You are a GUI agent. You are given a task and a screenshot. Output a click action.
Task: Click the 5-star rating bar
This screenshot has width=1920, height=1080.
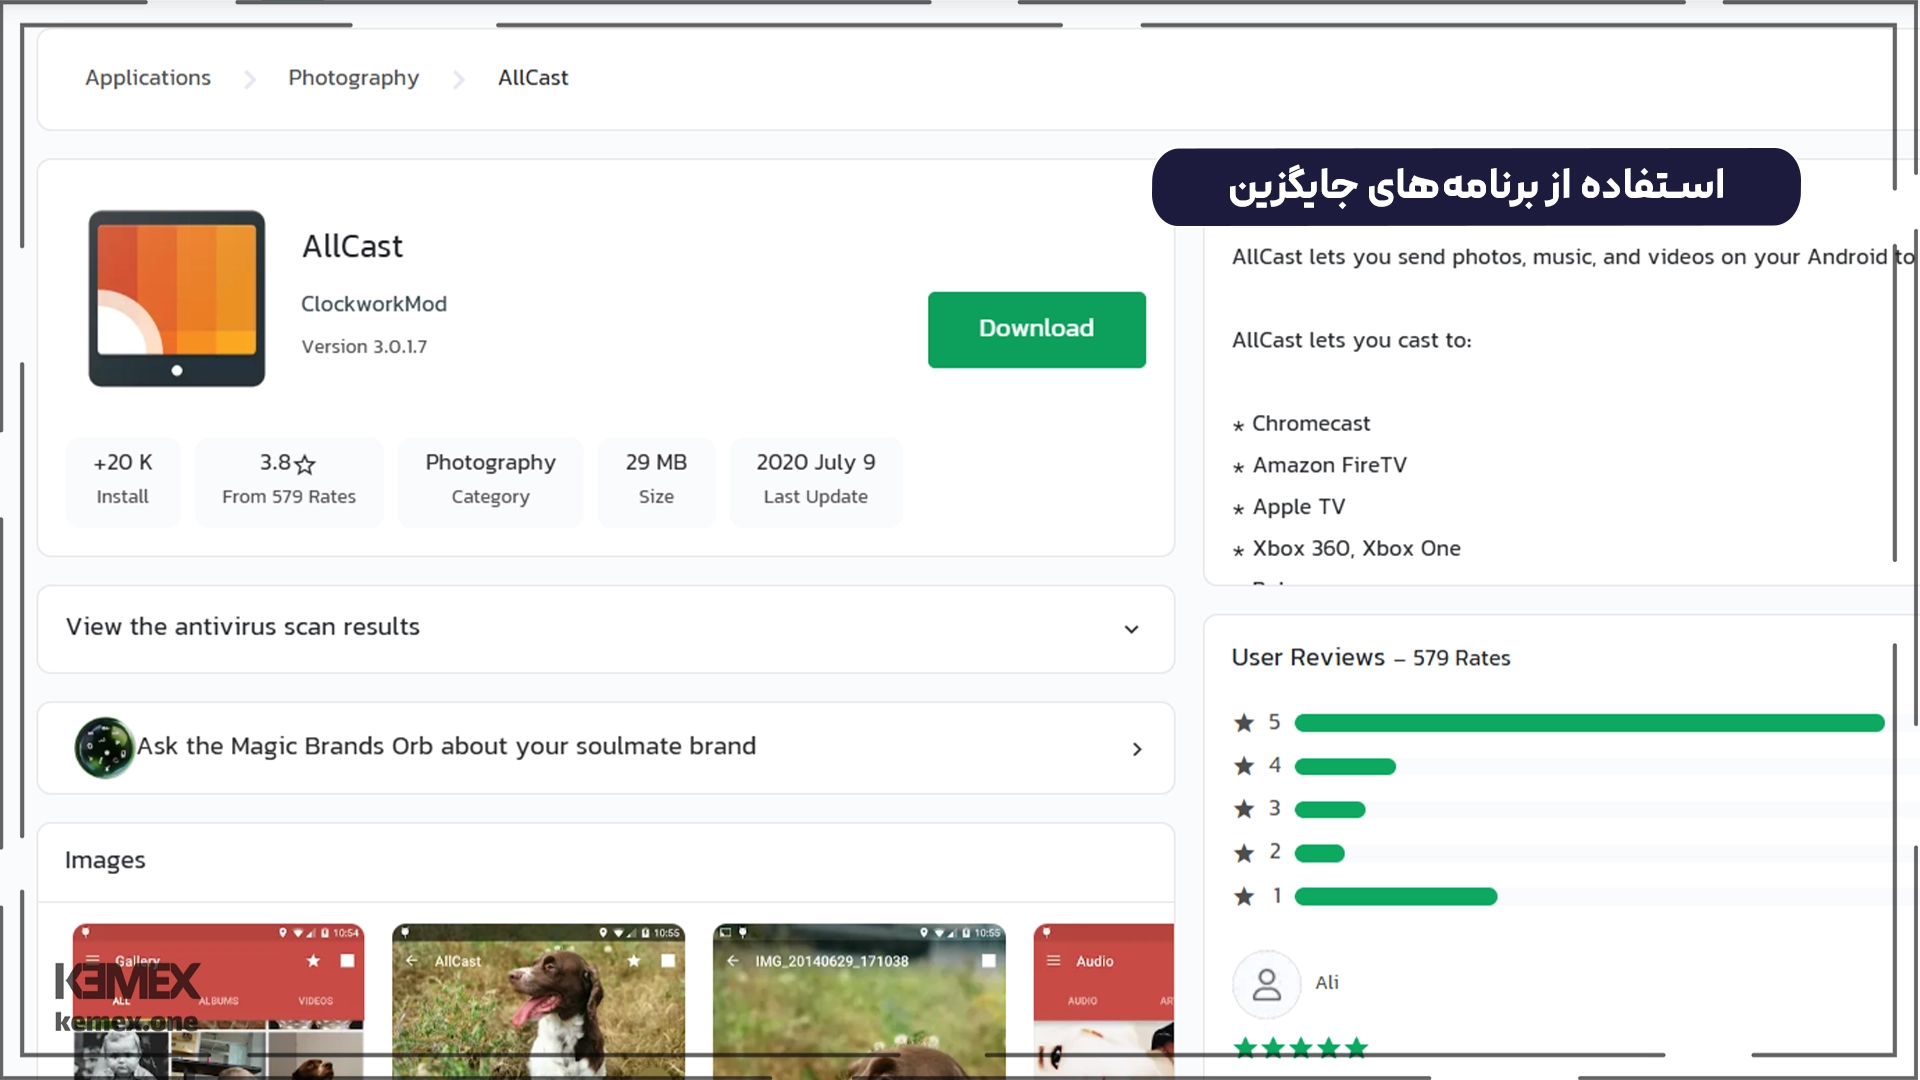1589,723
